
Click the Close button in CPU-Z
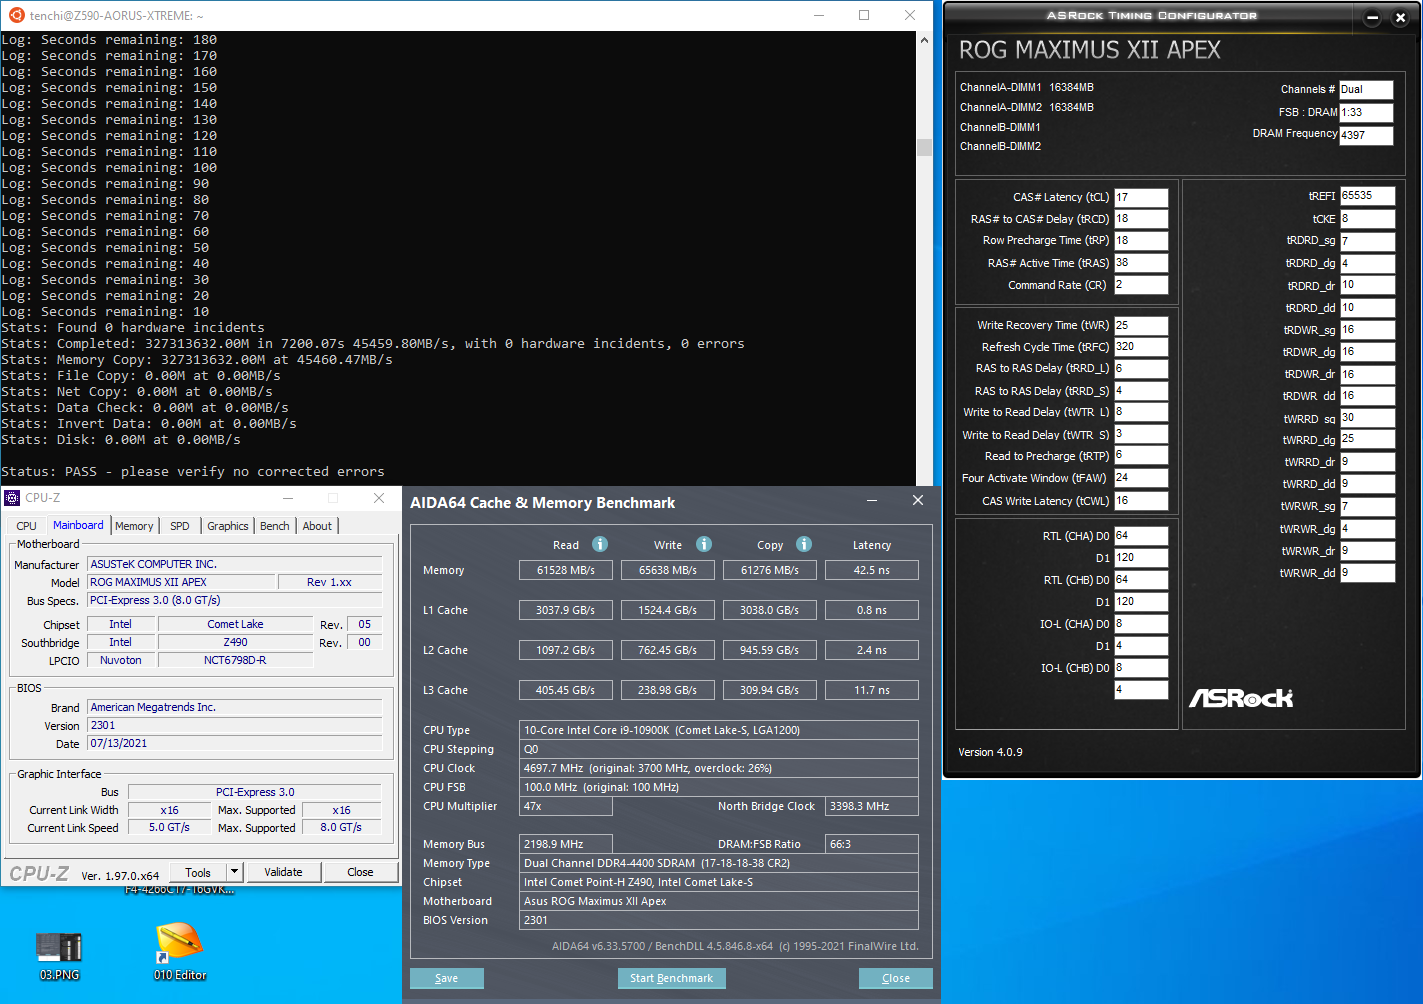point(360,872)
